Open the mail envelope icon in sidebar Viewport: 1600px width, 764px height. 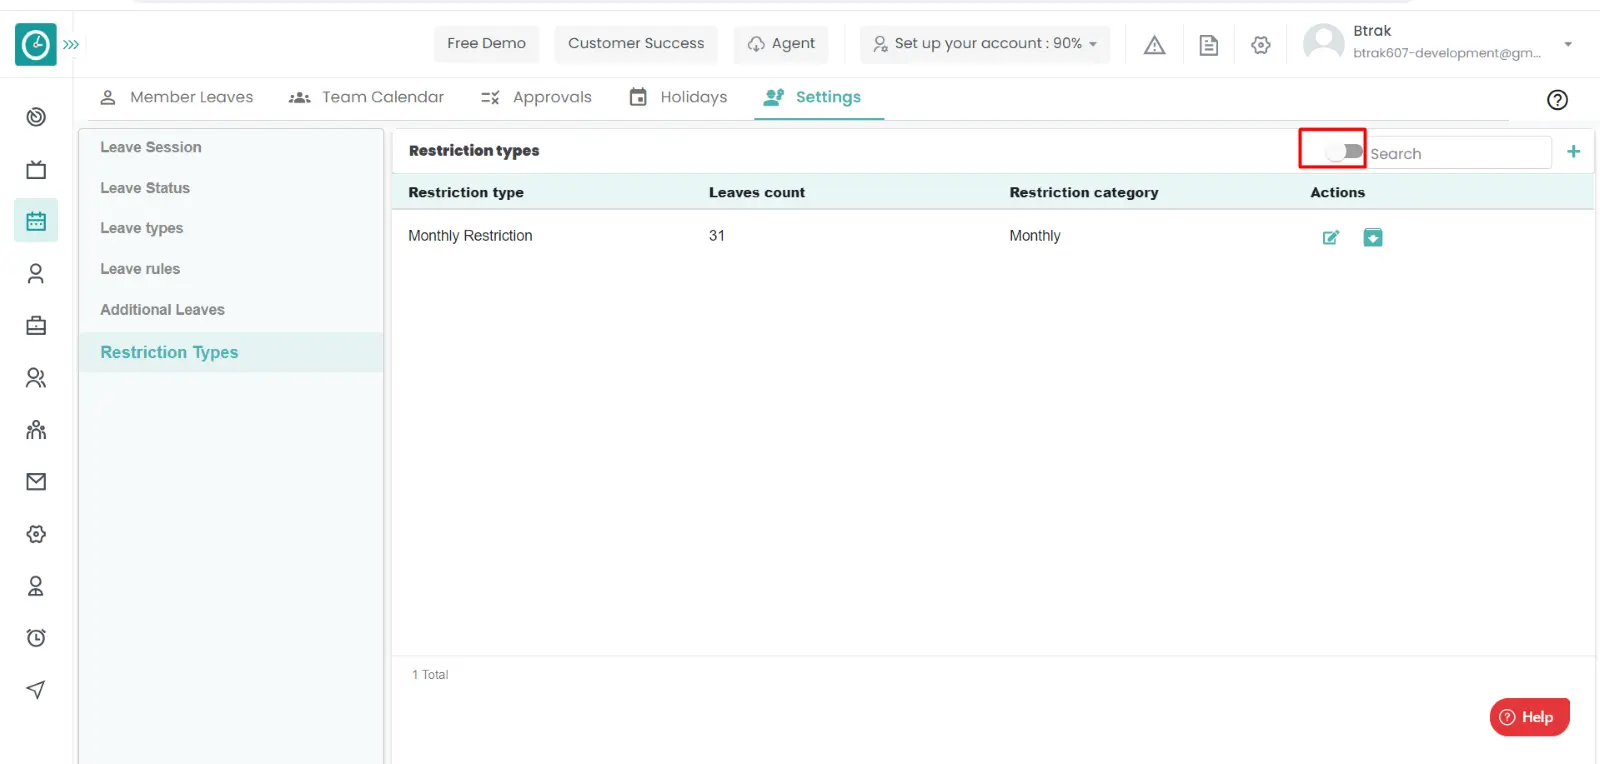coord(36,482)
